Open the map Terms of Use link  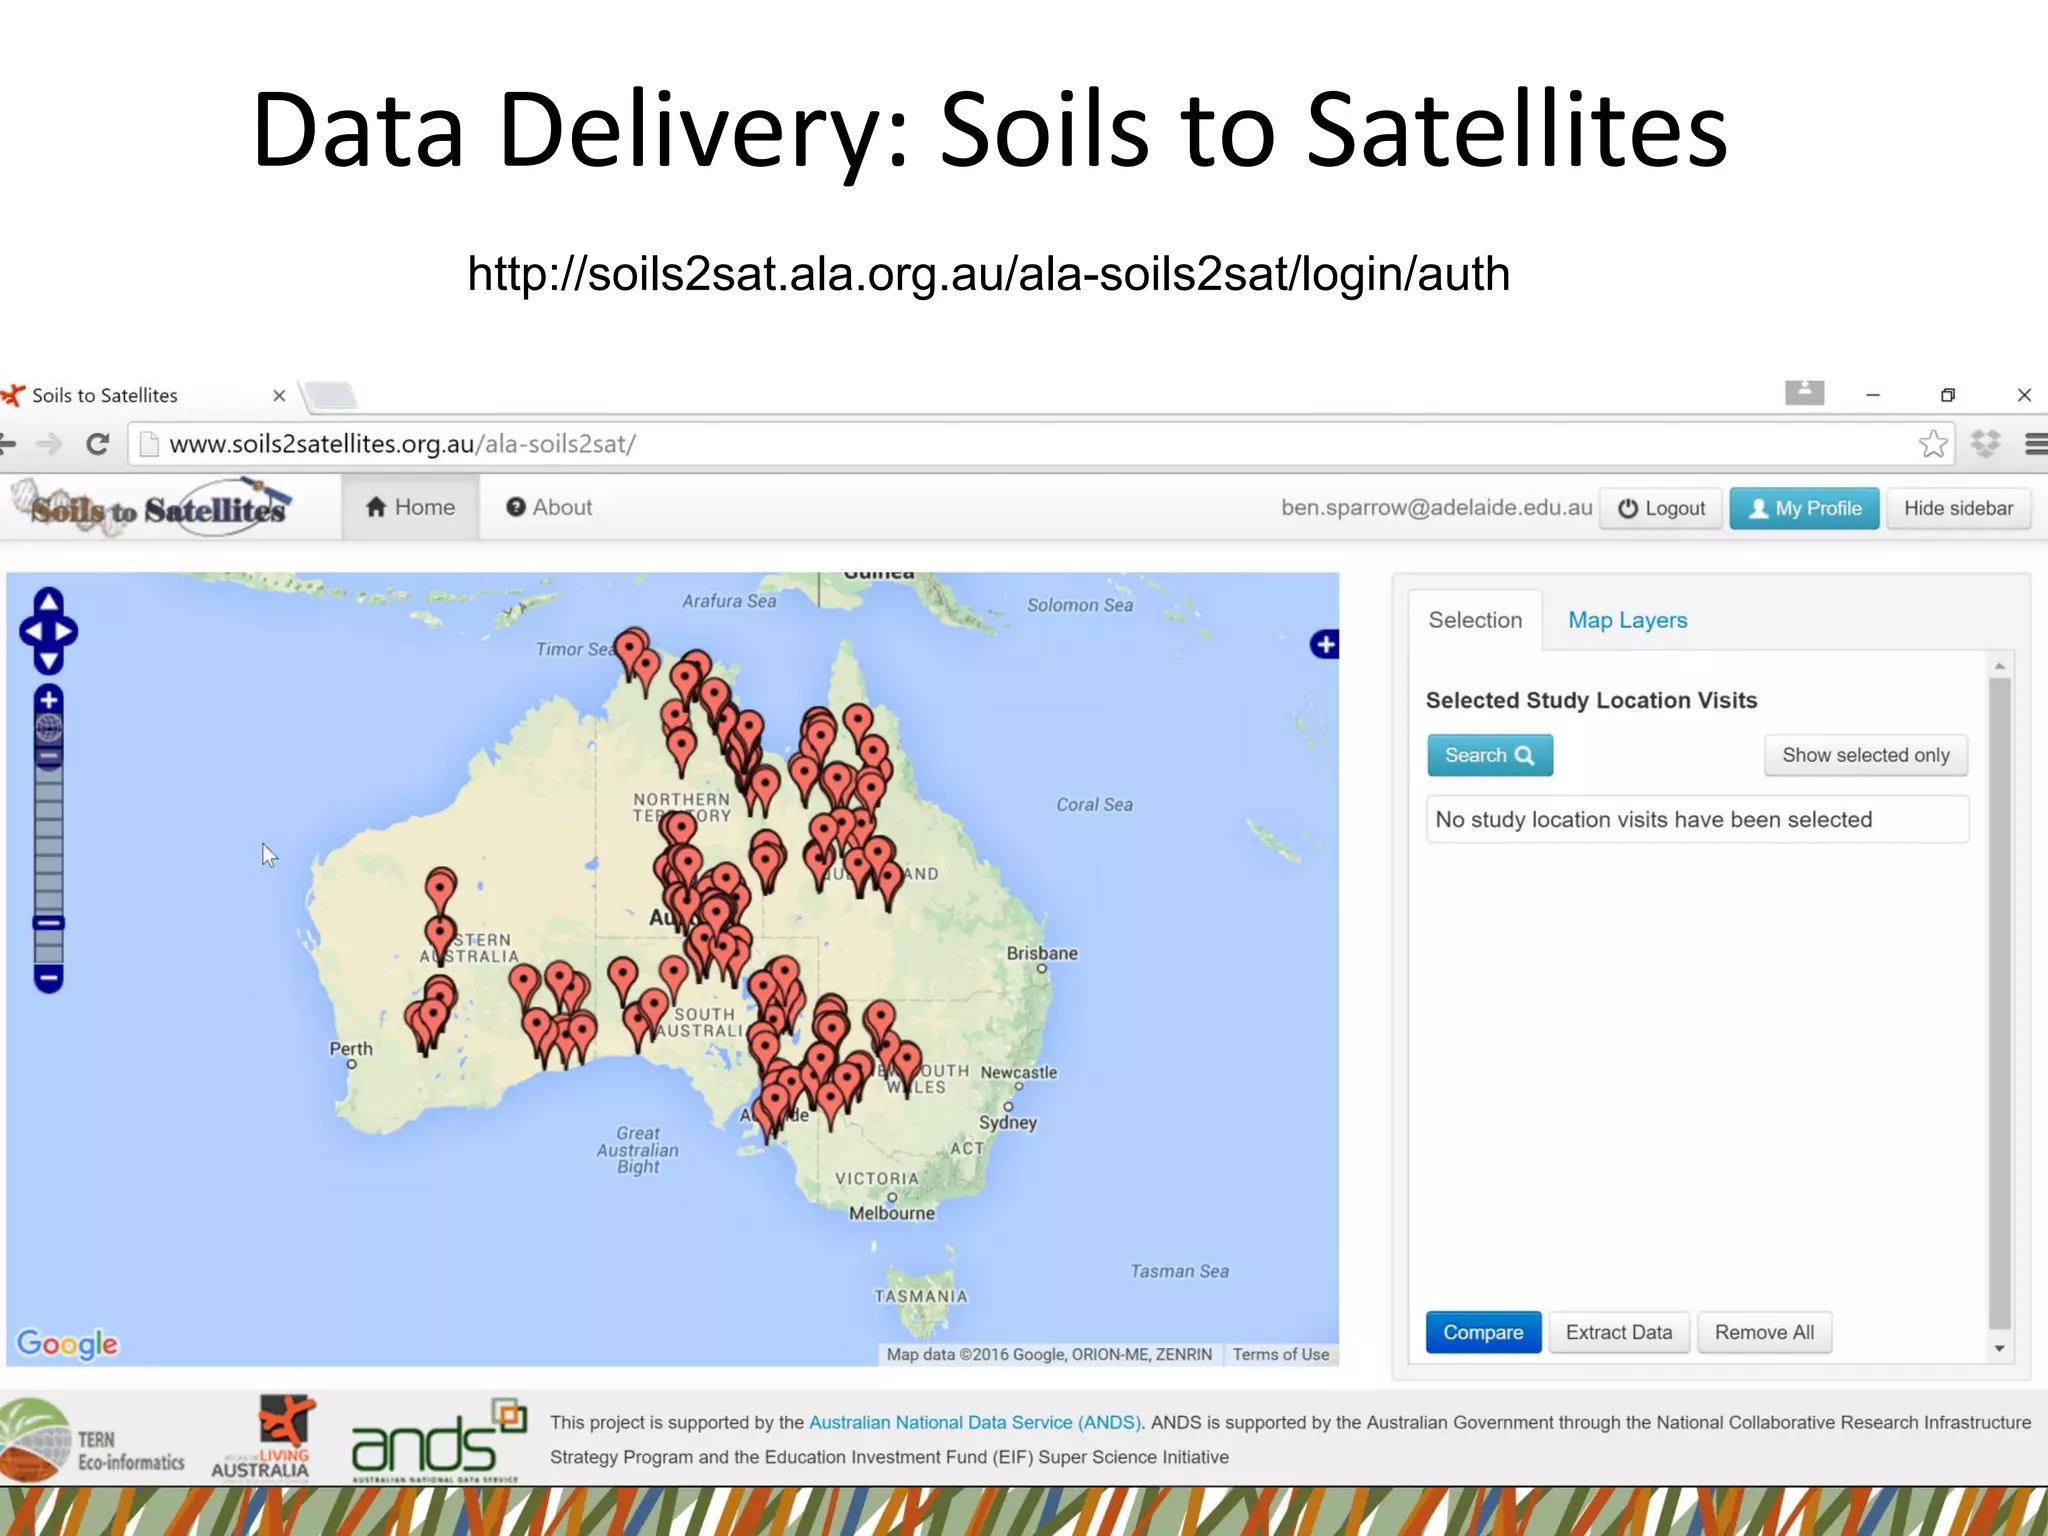point(1280,1354)
